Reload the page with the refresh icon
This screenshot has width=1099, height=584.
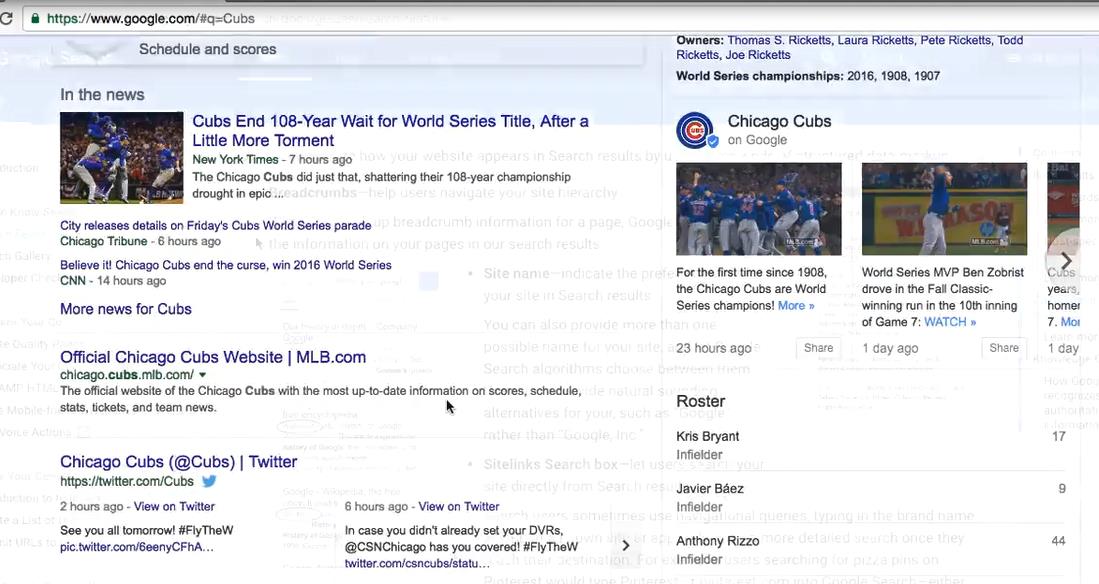[6, 18]
